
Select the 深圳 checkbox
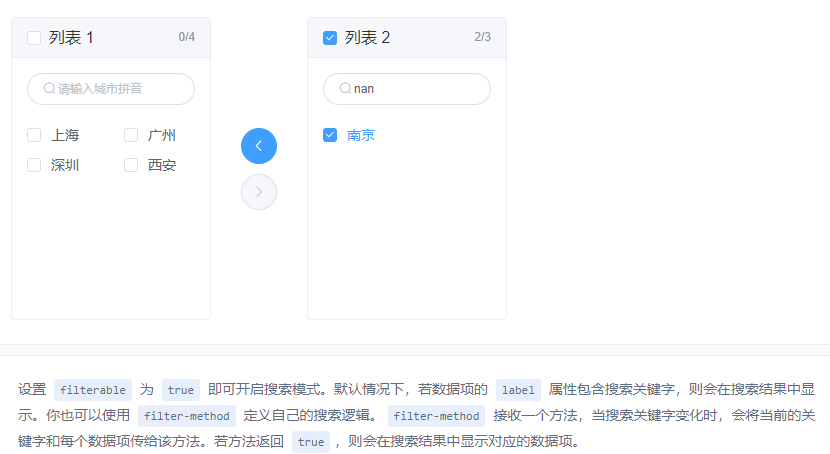[x=34, y=165]
